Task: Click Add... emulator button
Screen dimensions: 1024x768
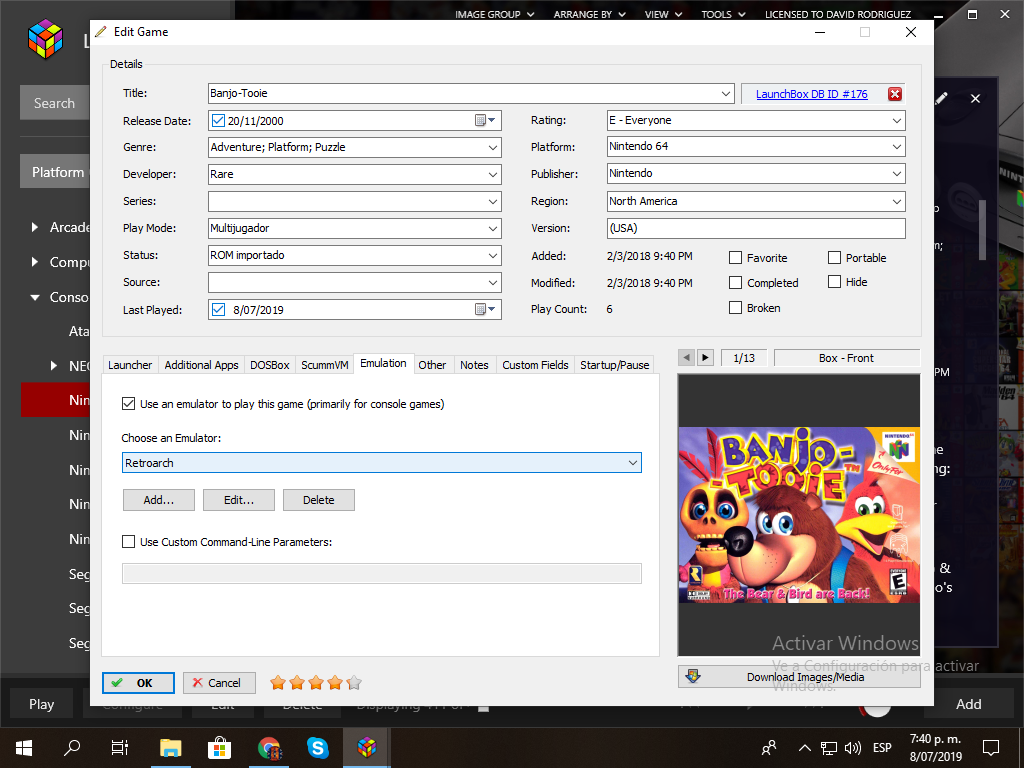Action: (x=159, y=500)
